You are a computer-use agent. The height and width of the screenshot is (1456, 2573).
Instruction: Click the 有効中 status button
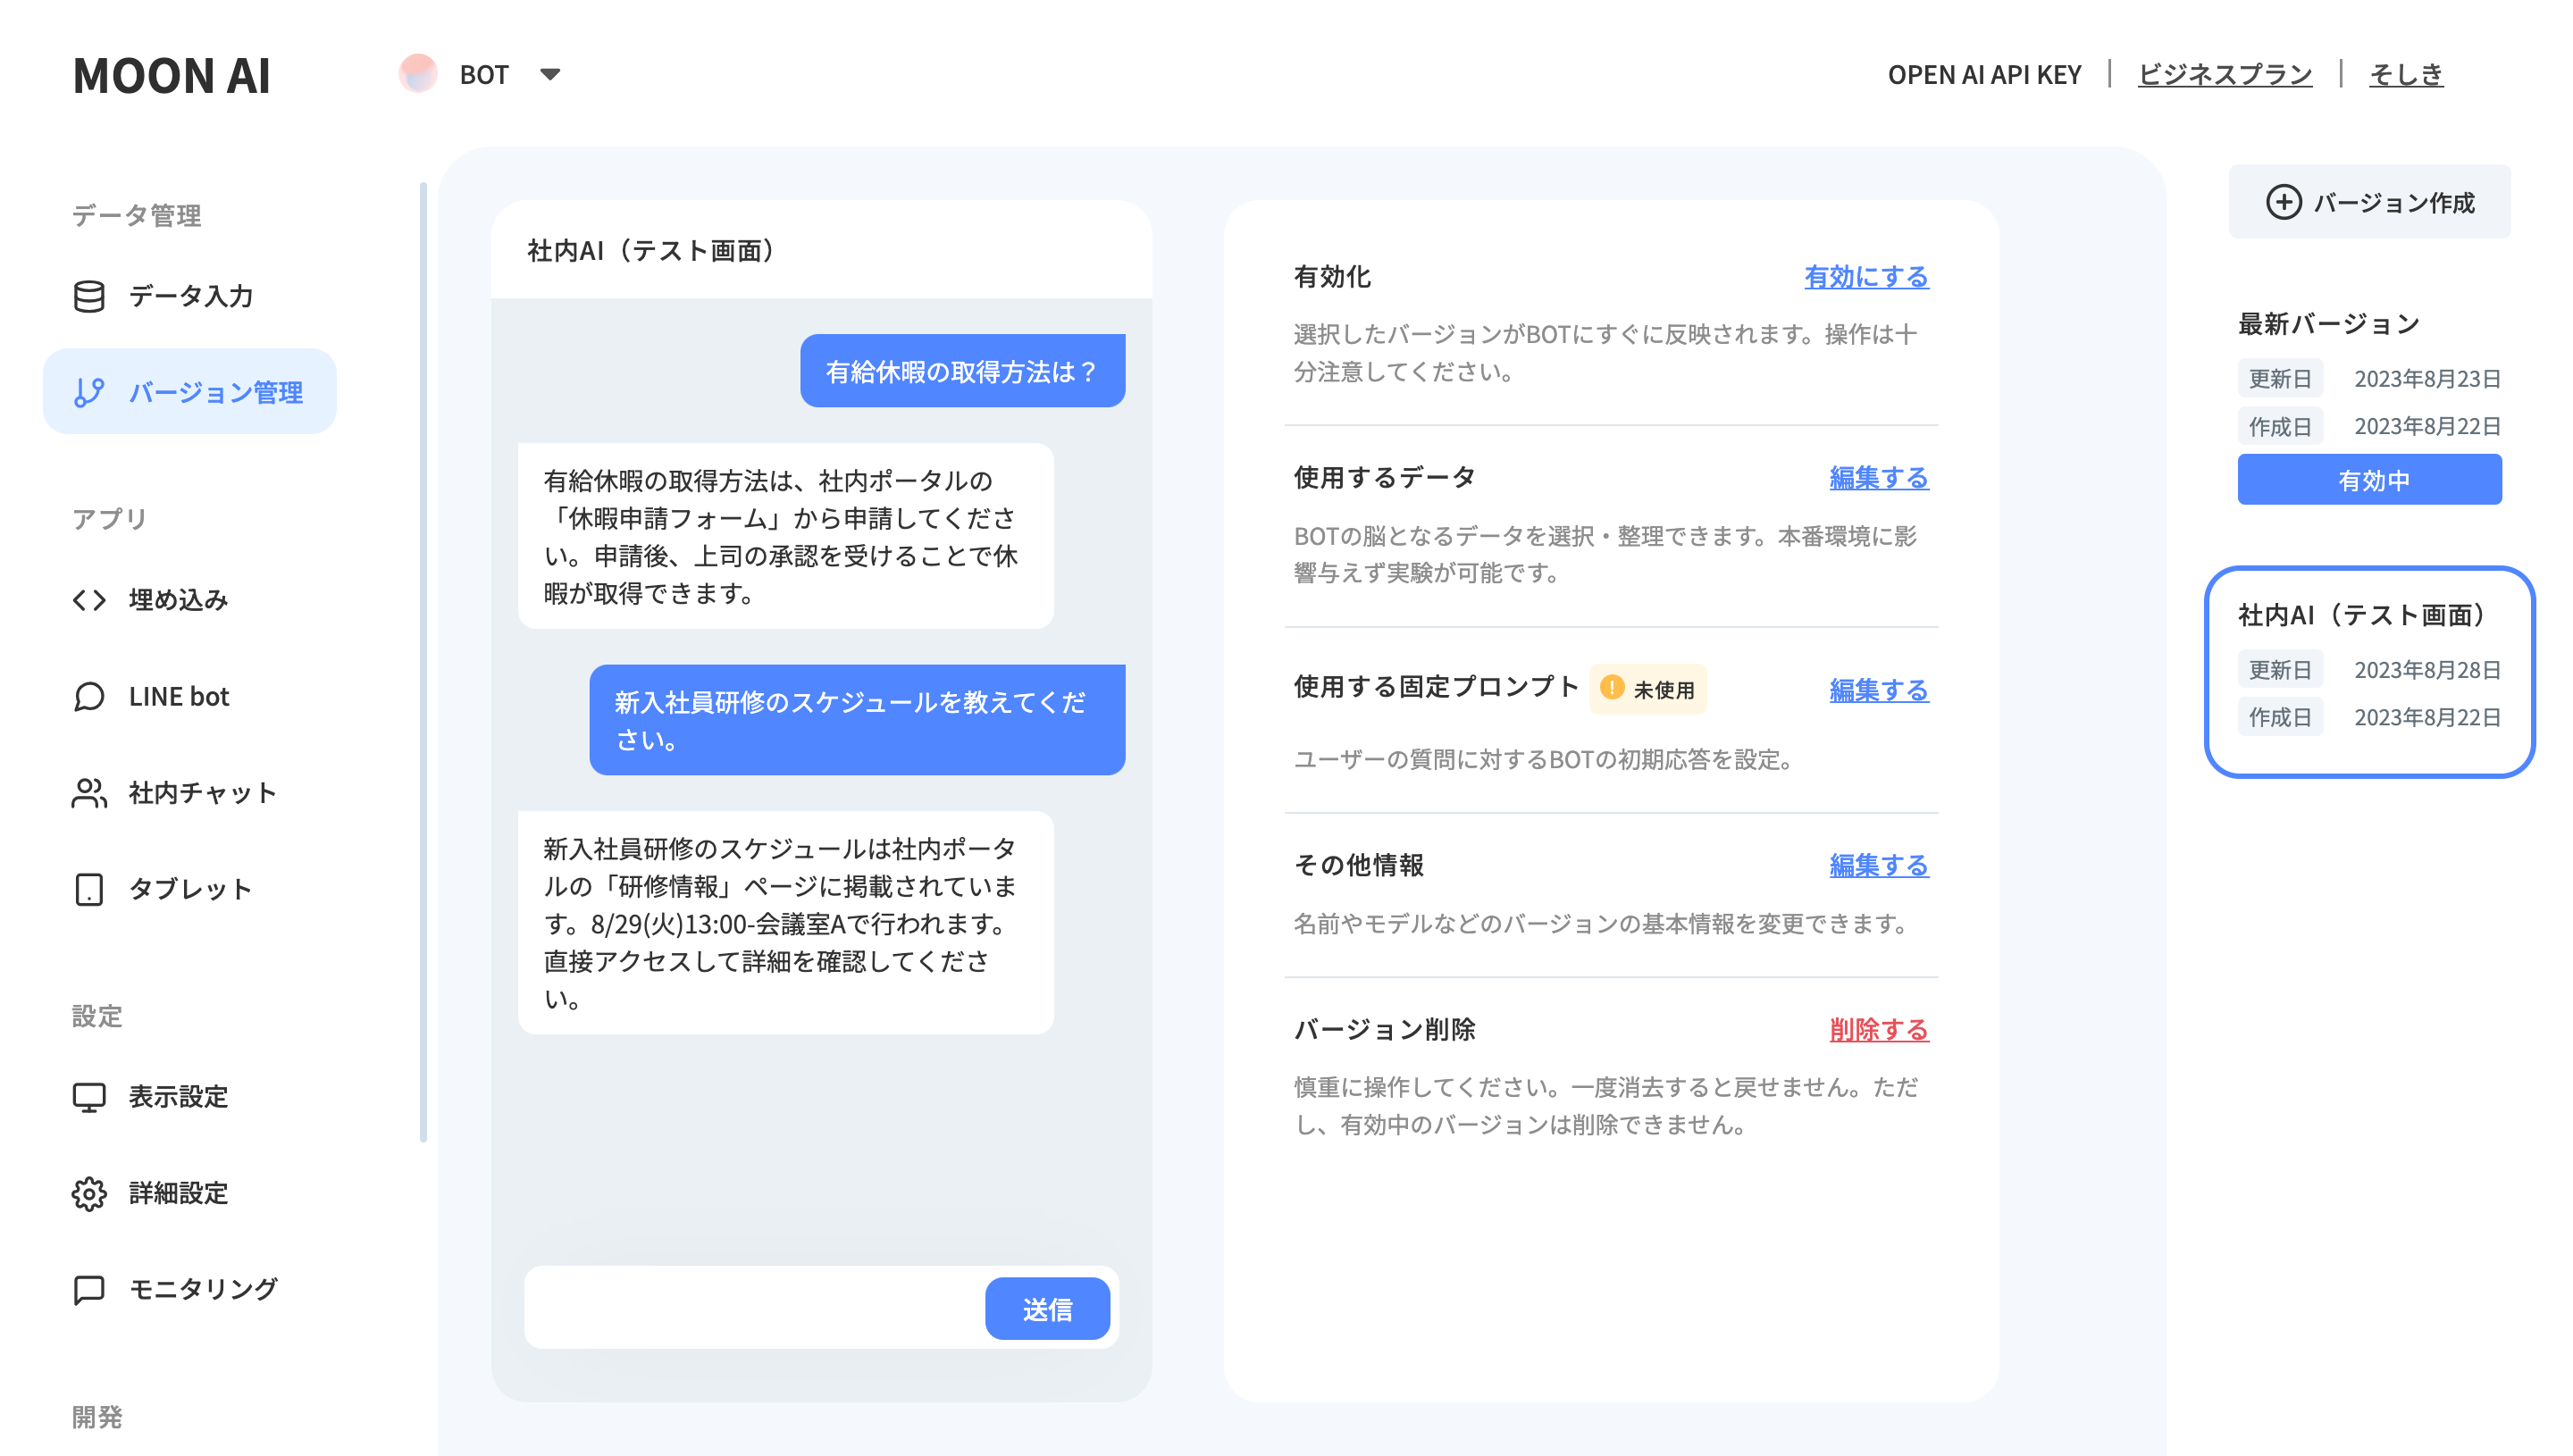point(2368,480)
